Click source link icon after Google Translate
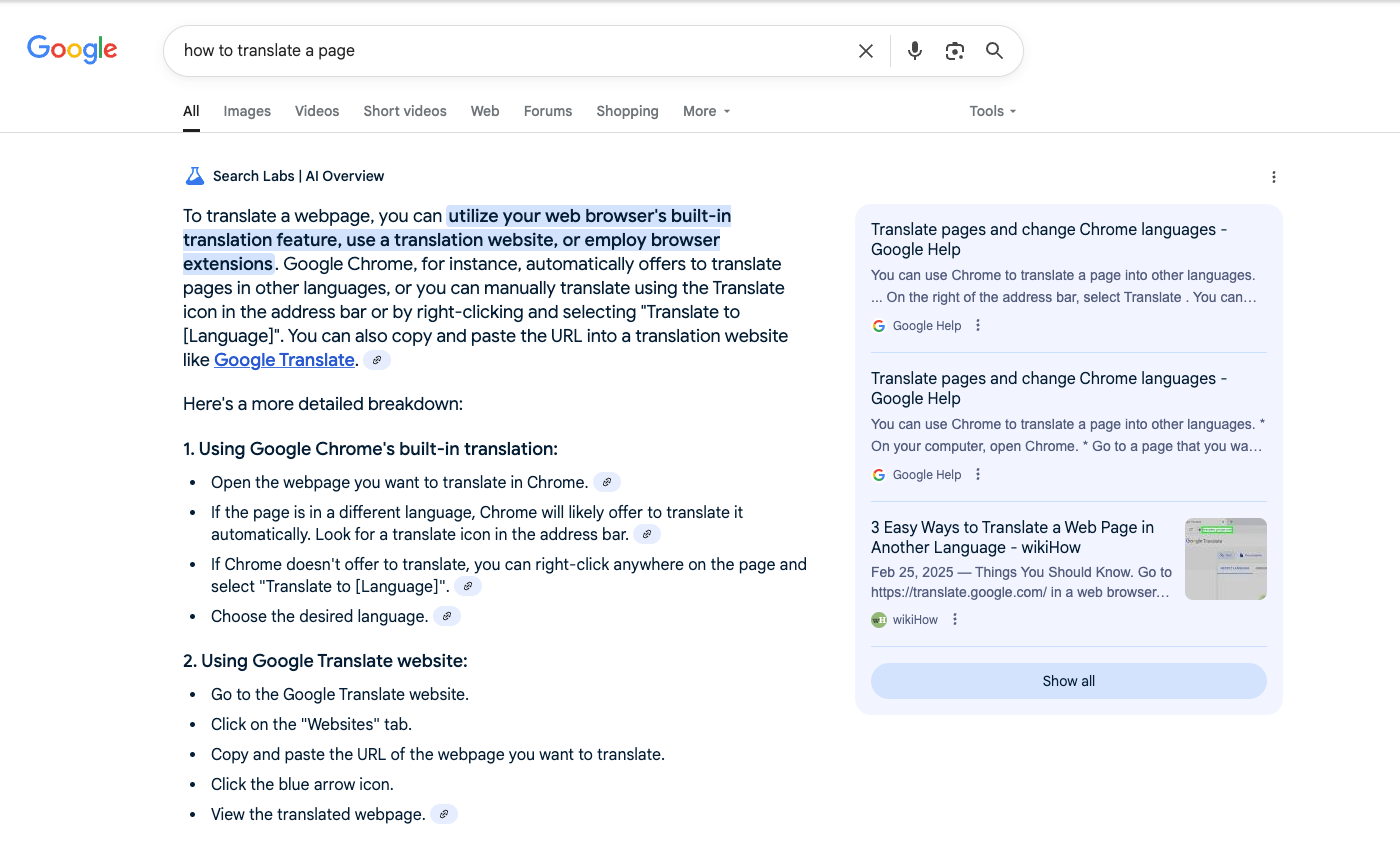 (377, 360)
